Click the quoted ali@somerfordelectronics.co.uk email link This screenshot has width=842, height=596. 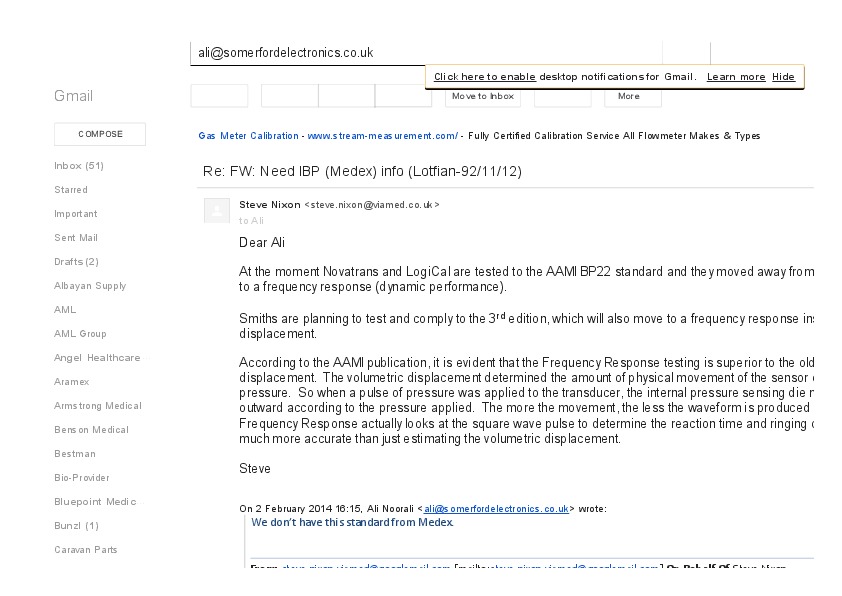(x=496, y=509)
